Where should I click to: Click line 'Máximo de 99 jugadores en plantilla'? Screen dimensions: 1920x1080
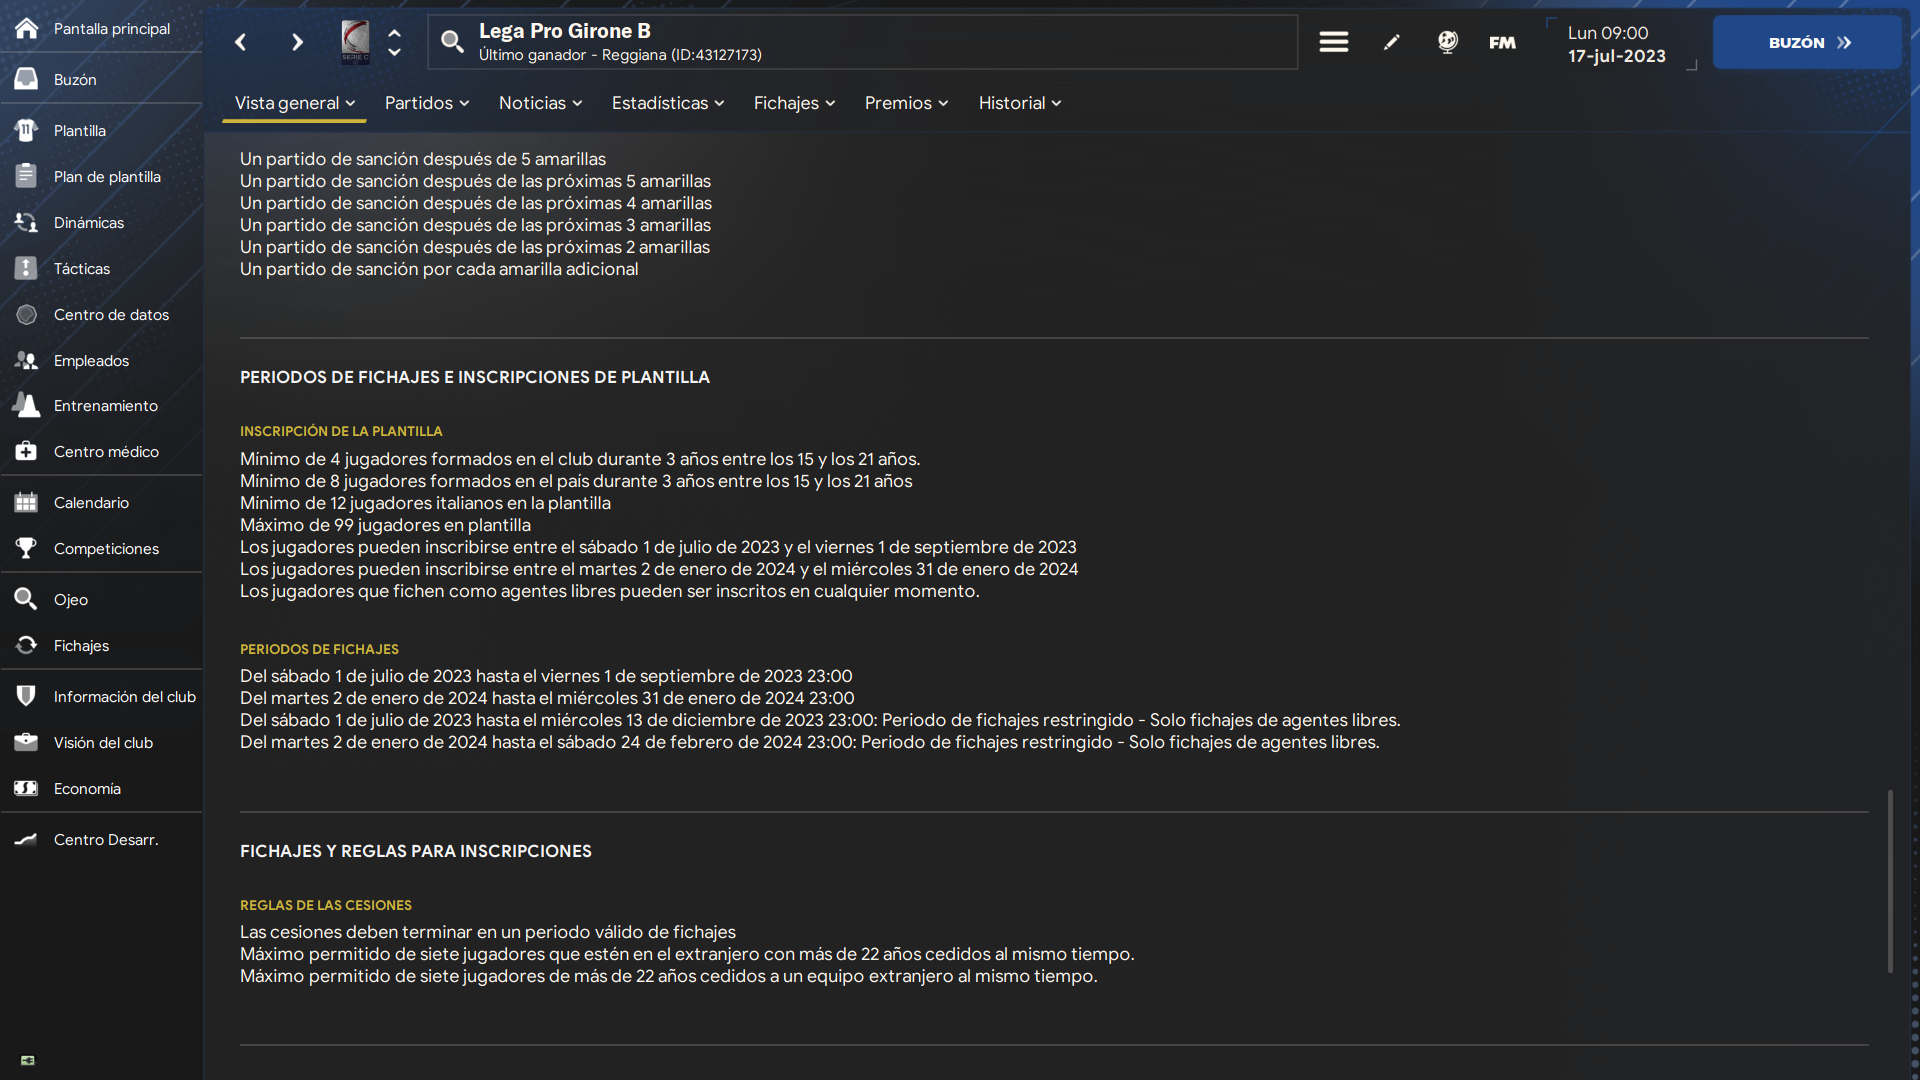coord(385,525)
